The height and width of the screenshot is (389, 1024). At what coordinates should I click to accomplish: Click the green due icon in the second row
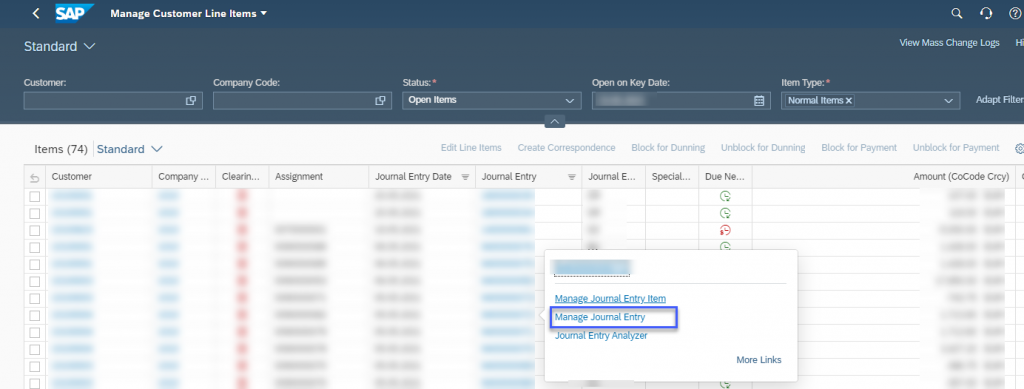[725, 213]
